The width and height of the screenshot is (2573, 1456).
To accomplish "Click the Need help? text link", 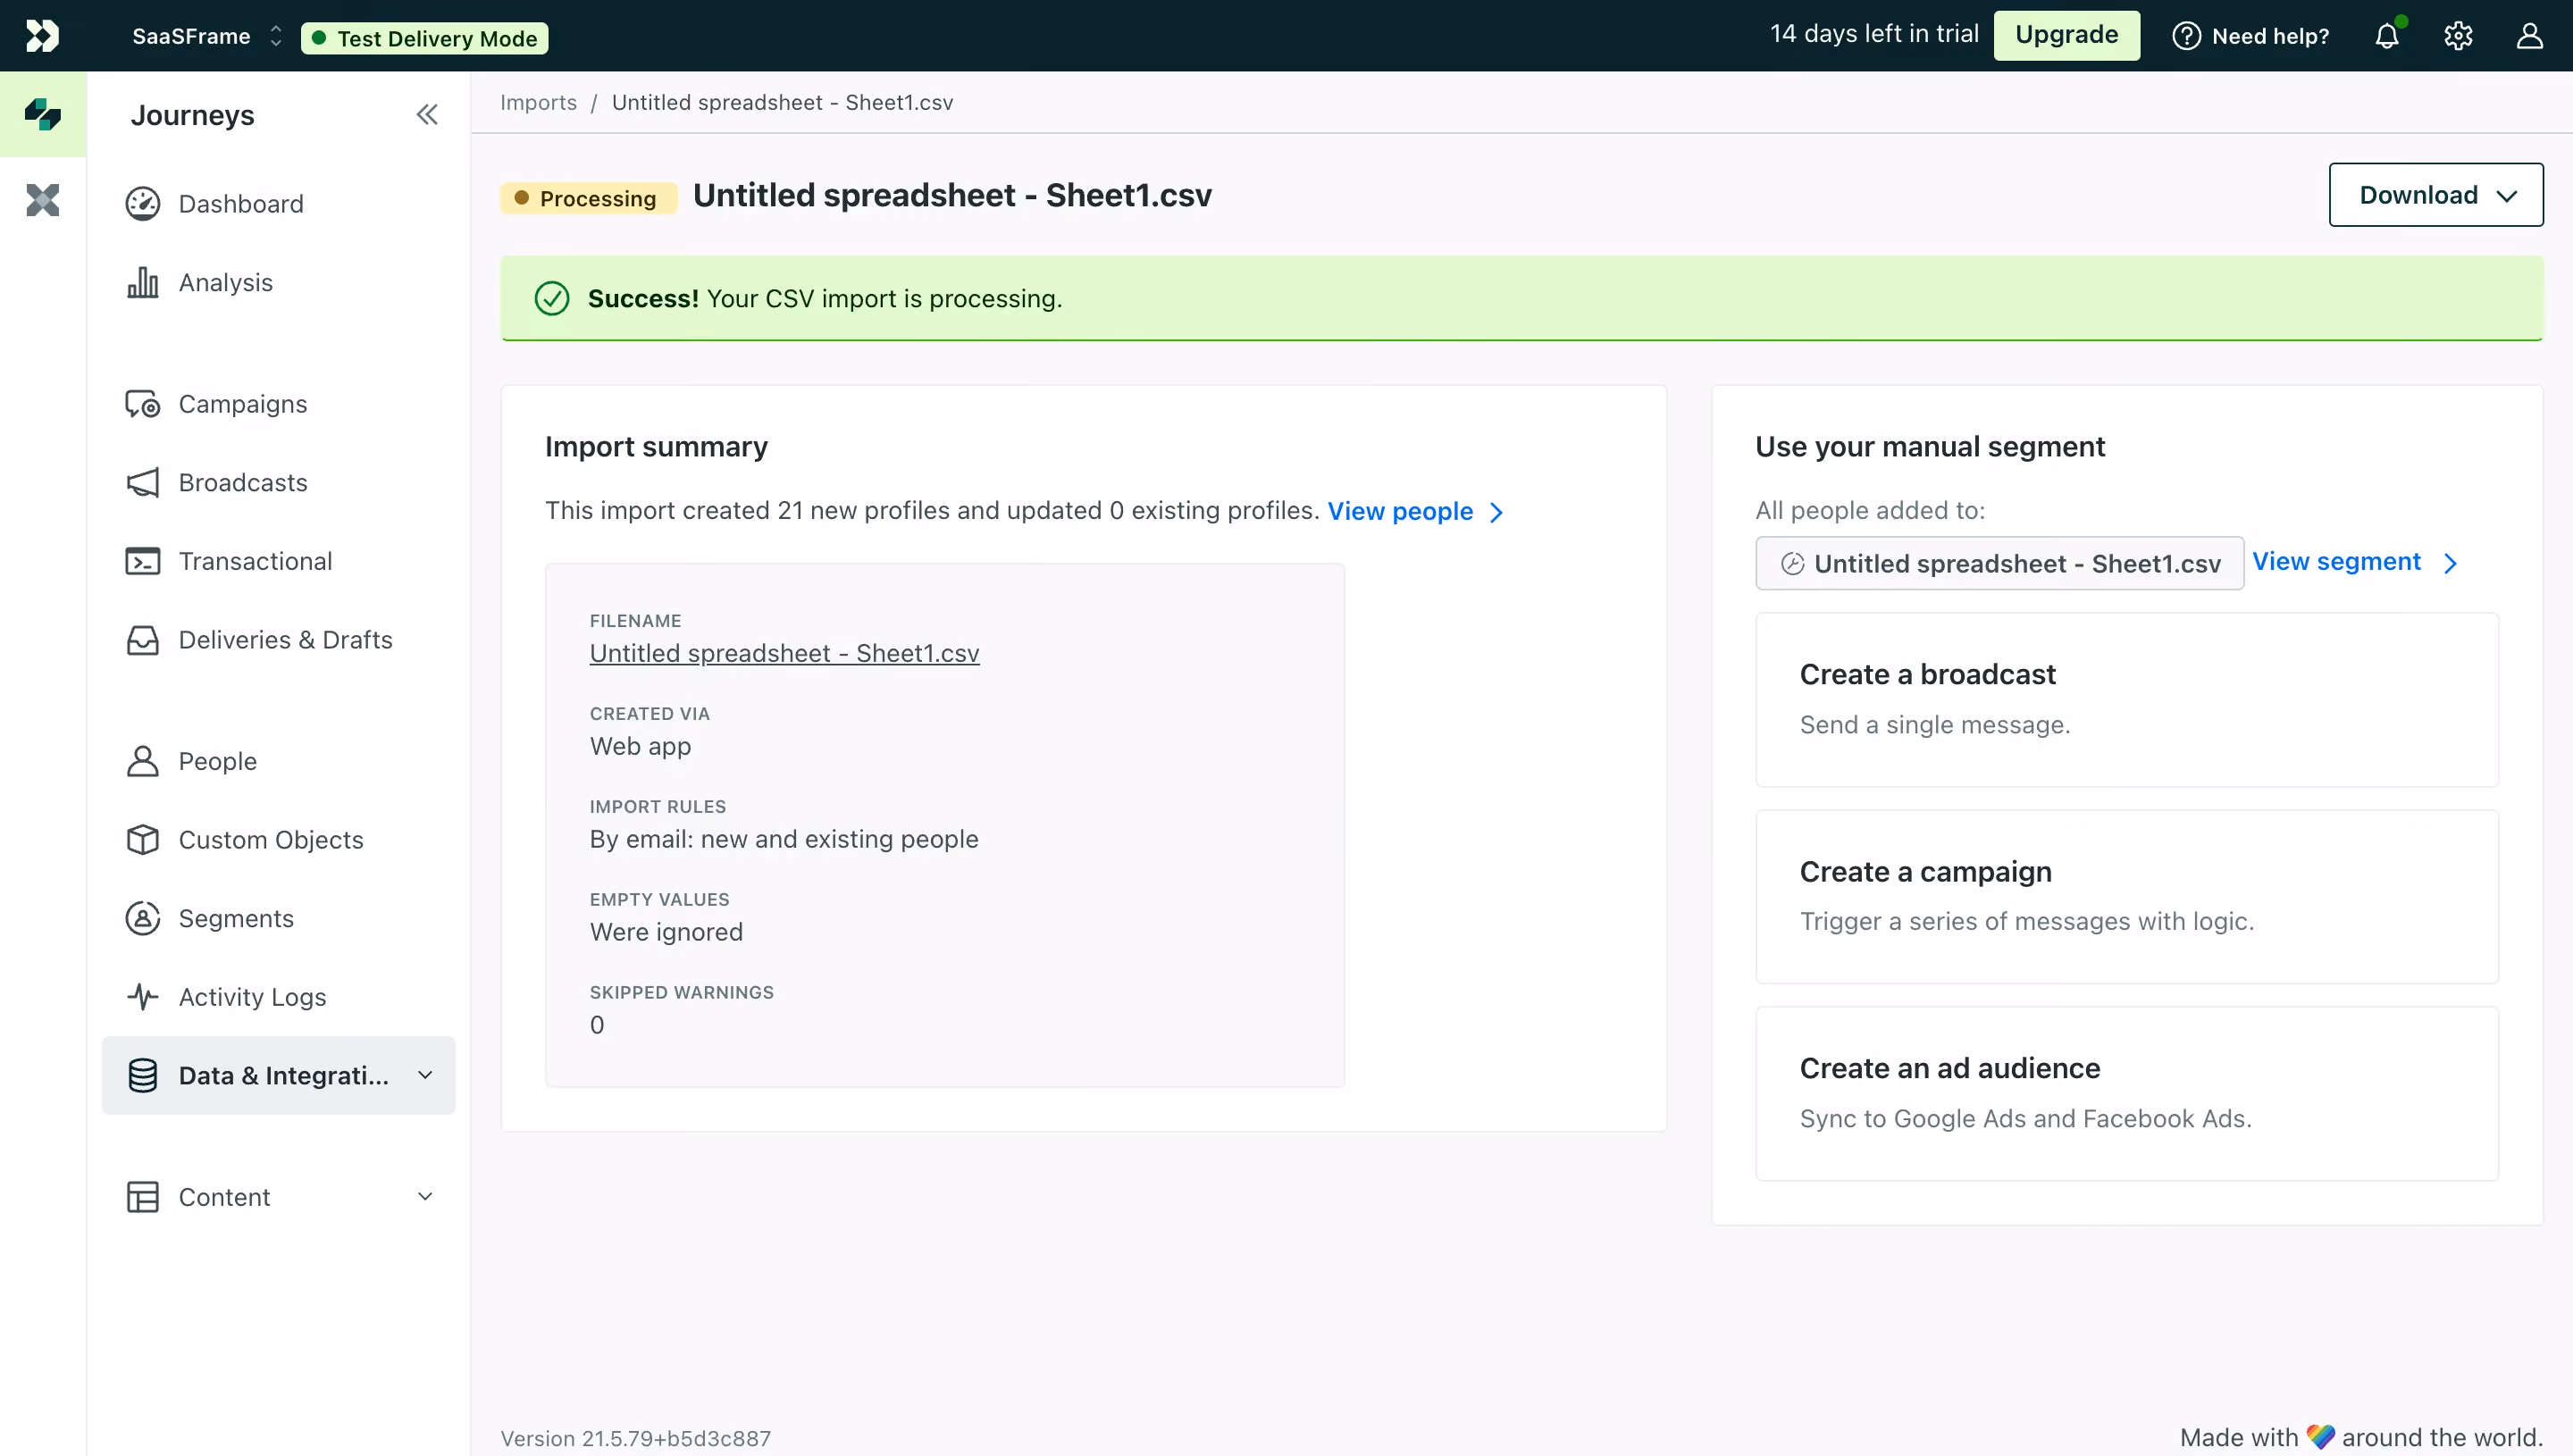I will (x=2270, y=36).
